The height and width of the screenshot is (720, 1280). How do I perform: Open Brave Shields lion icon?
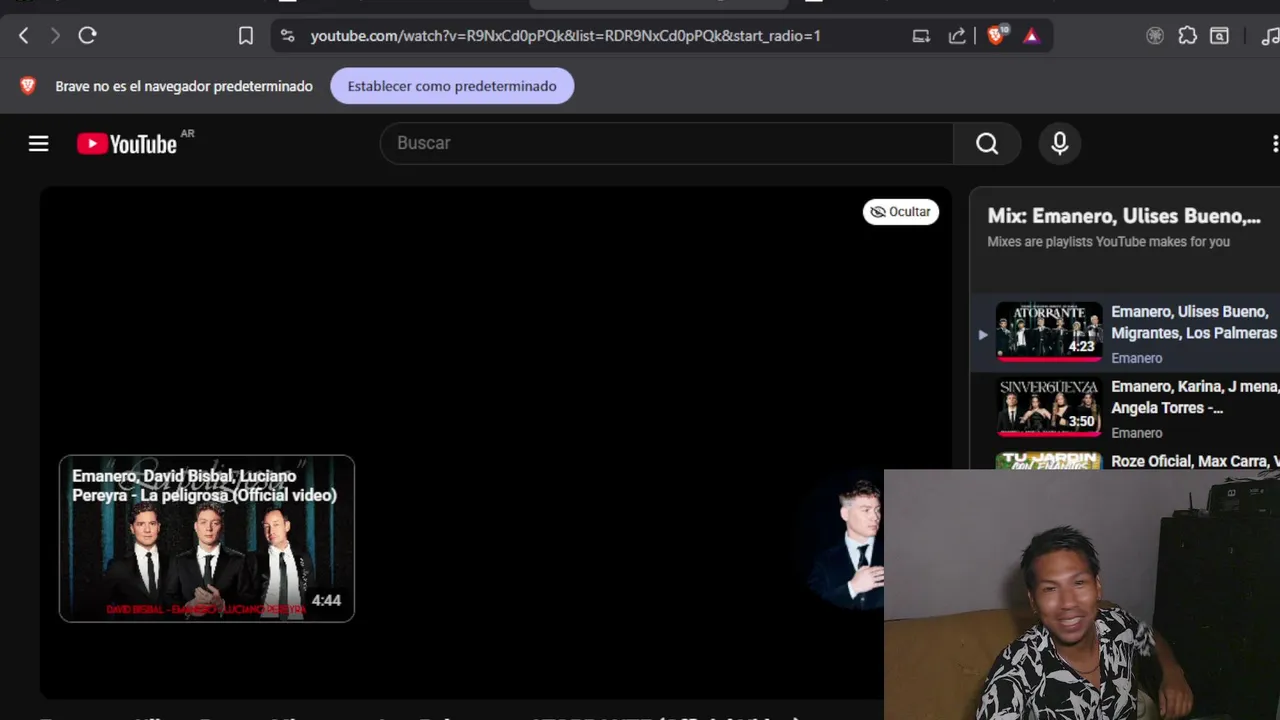(x=996, y=36)
